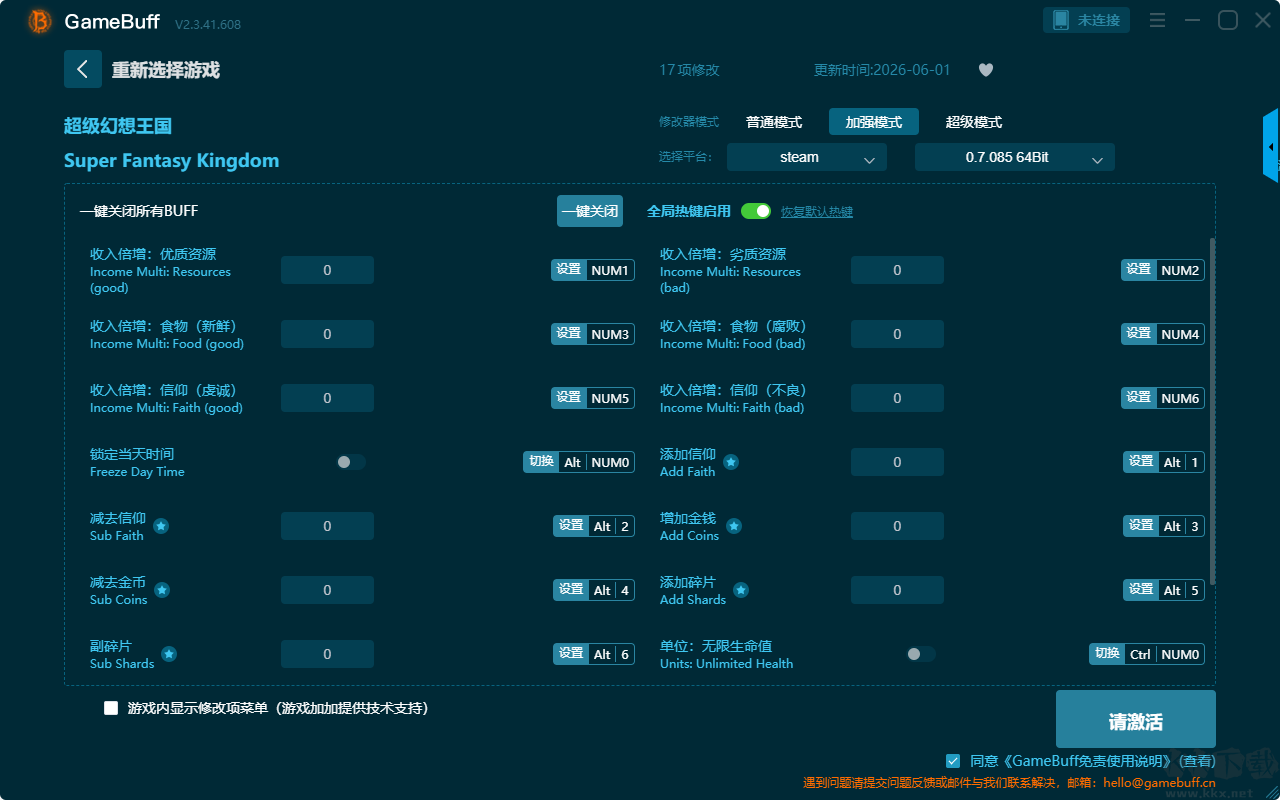
Task: Click the Add Coins value field
Action: point(897,526)
